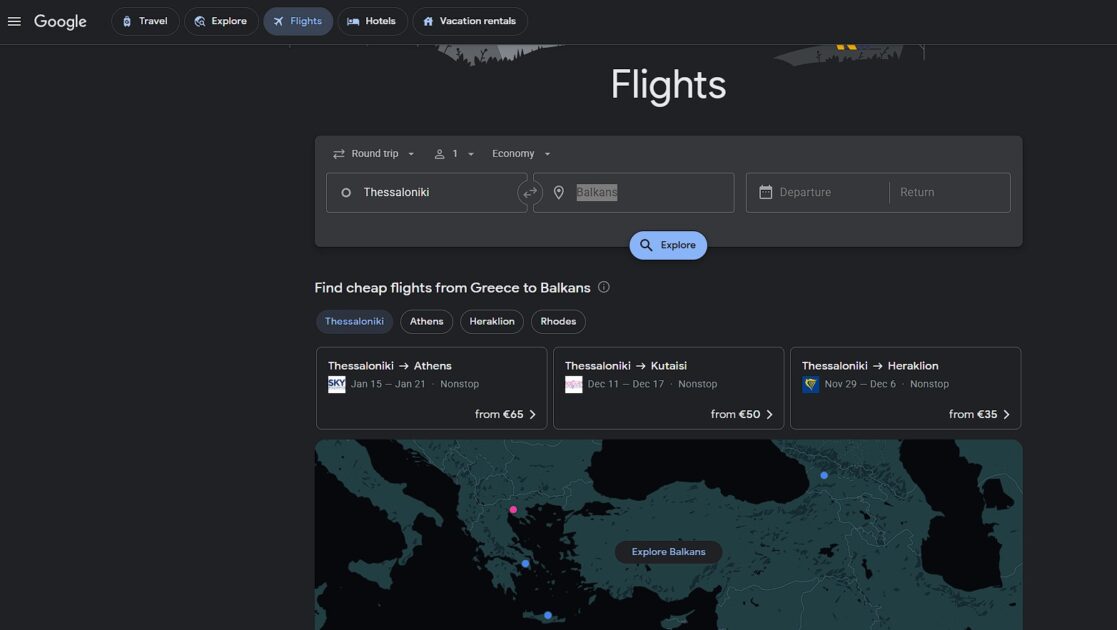
Task: Click the 'from €65' price text
Action: click(499, 414)
